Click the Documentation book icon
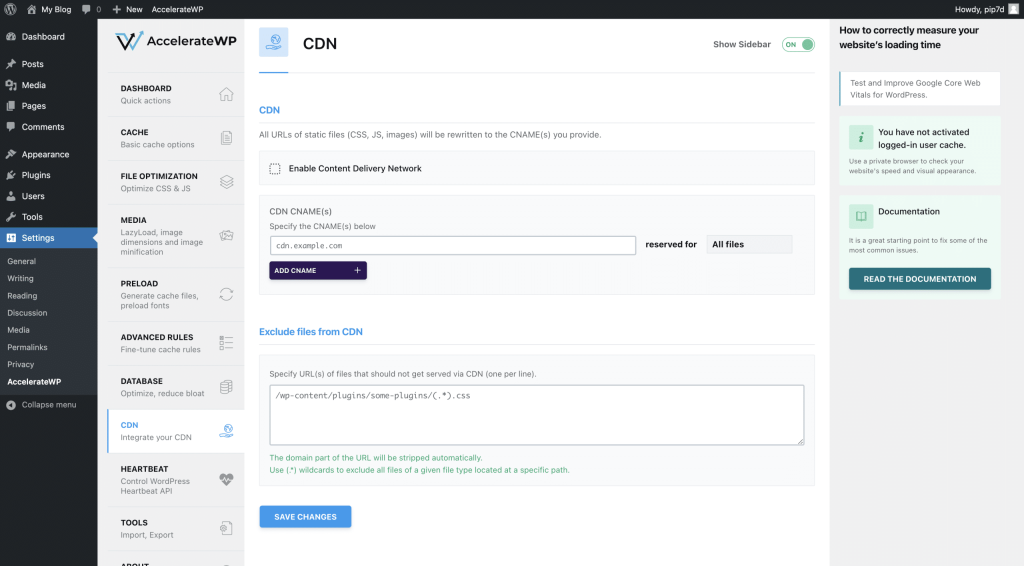1024x566 pixels. (x=861, y=216)
